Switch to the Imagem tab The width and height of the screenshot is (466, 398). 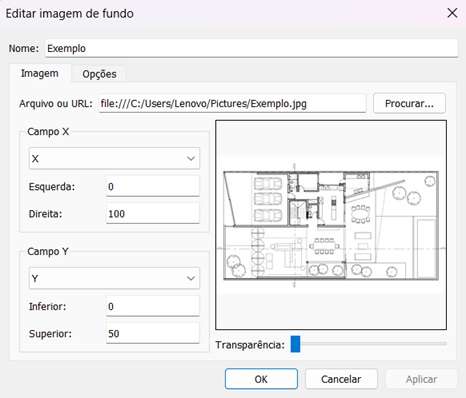point(40,73)
